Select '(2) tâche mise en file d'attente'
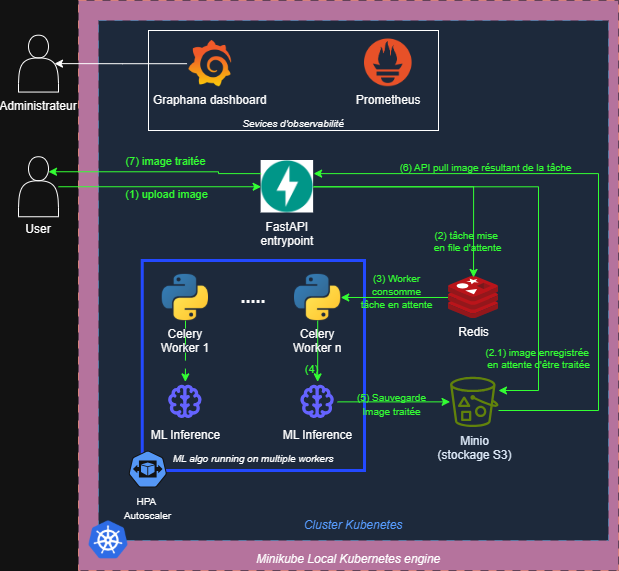Image resolution: width=619 pixels, height=571 pixels. click(x=467, y=242)
